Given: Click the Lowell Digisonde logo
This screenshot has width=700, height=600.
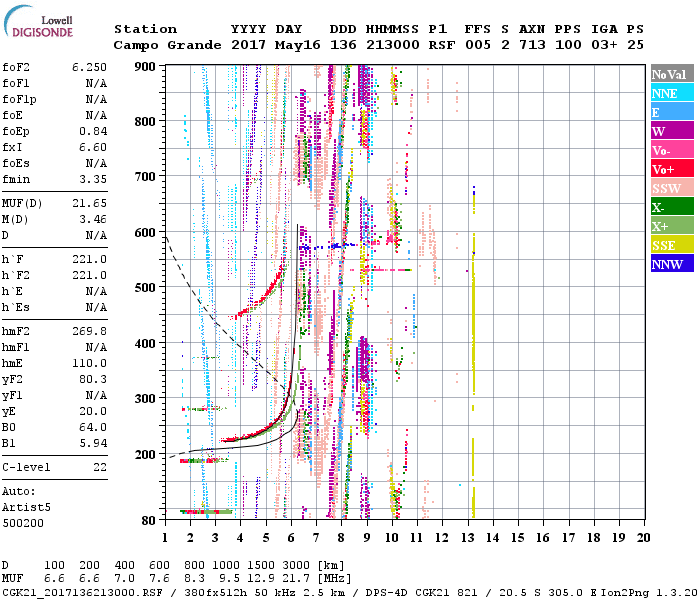Looking at the screenshot, I should tap(38, 22).
